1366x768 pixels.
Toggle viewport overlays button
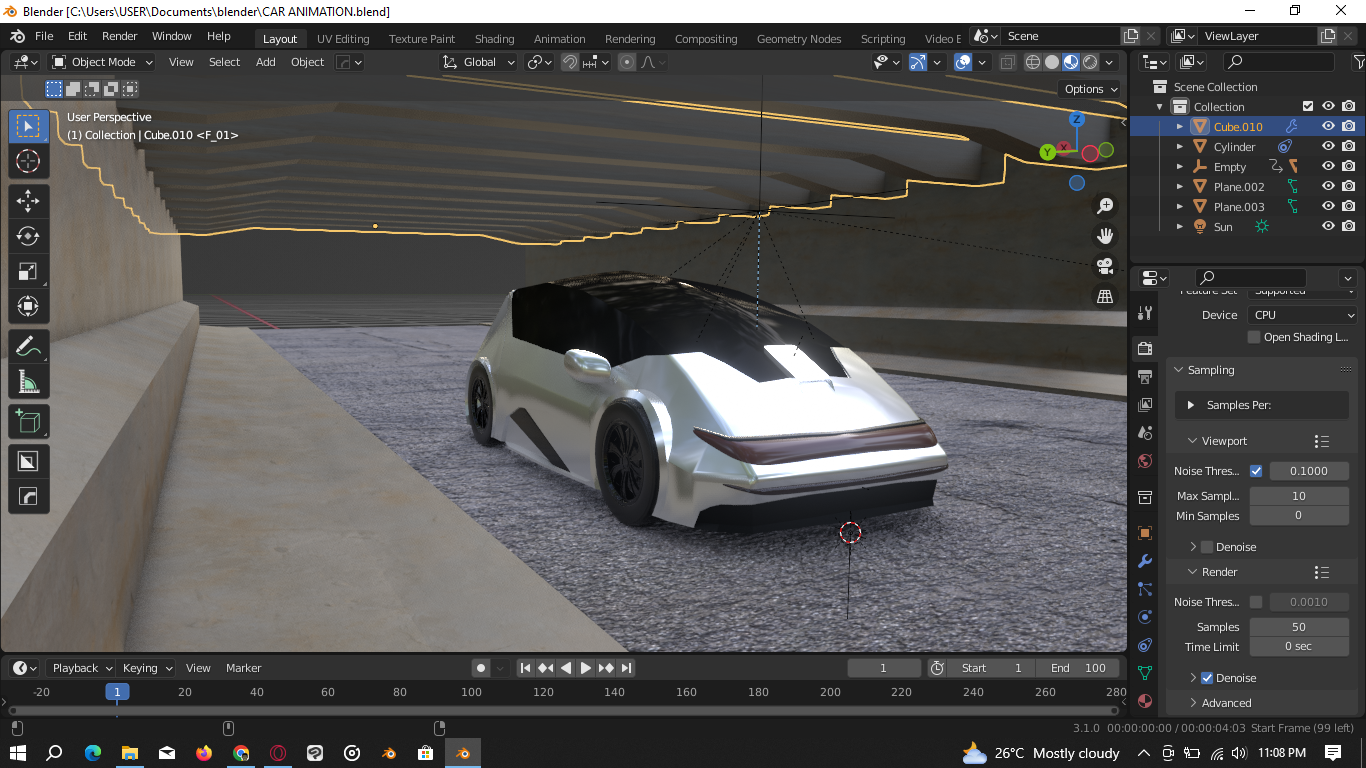point(963,62)
